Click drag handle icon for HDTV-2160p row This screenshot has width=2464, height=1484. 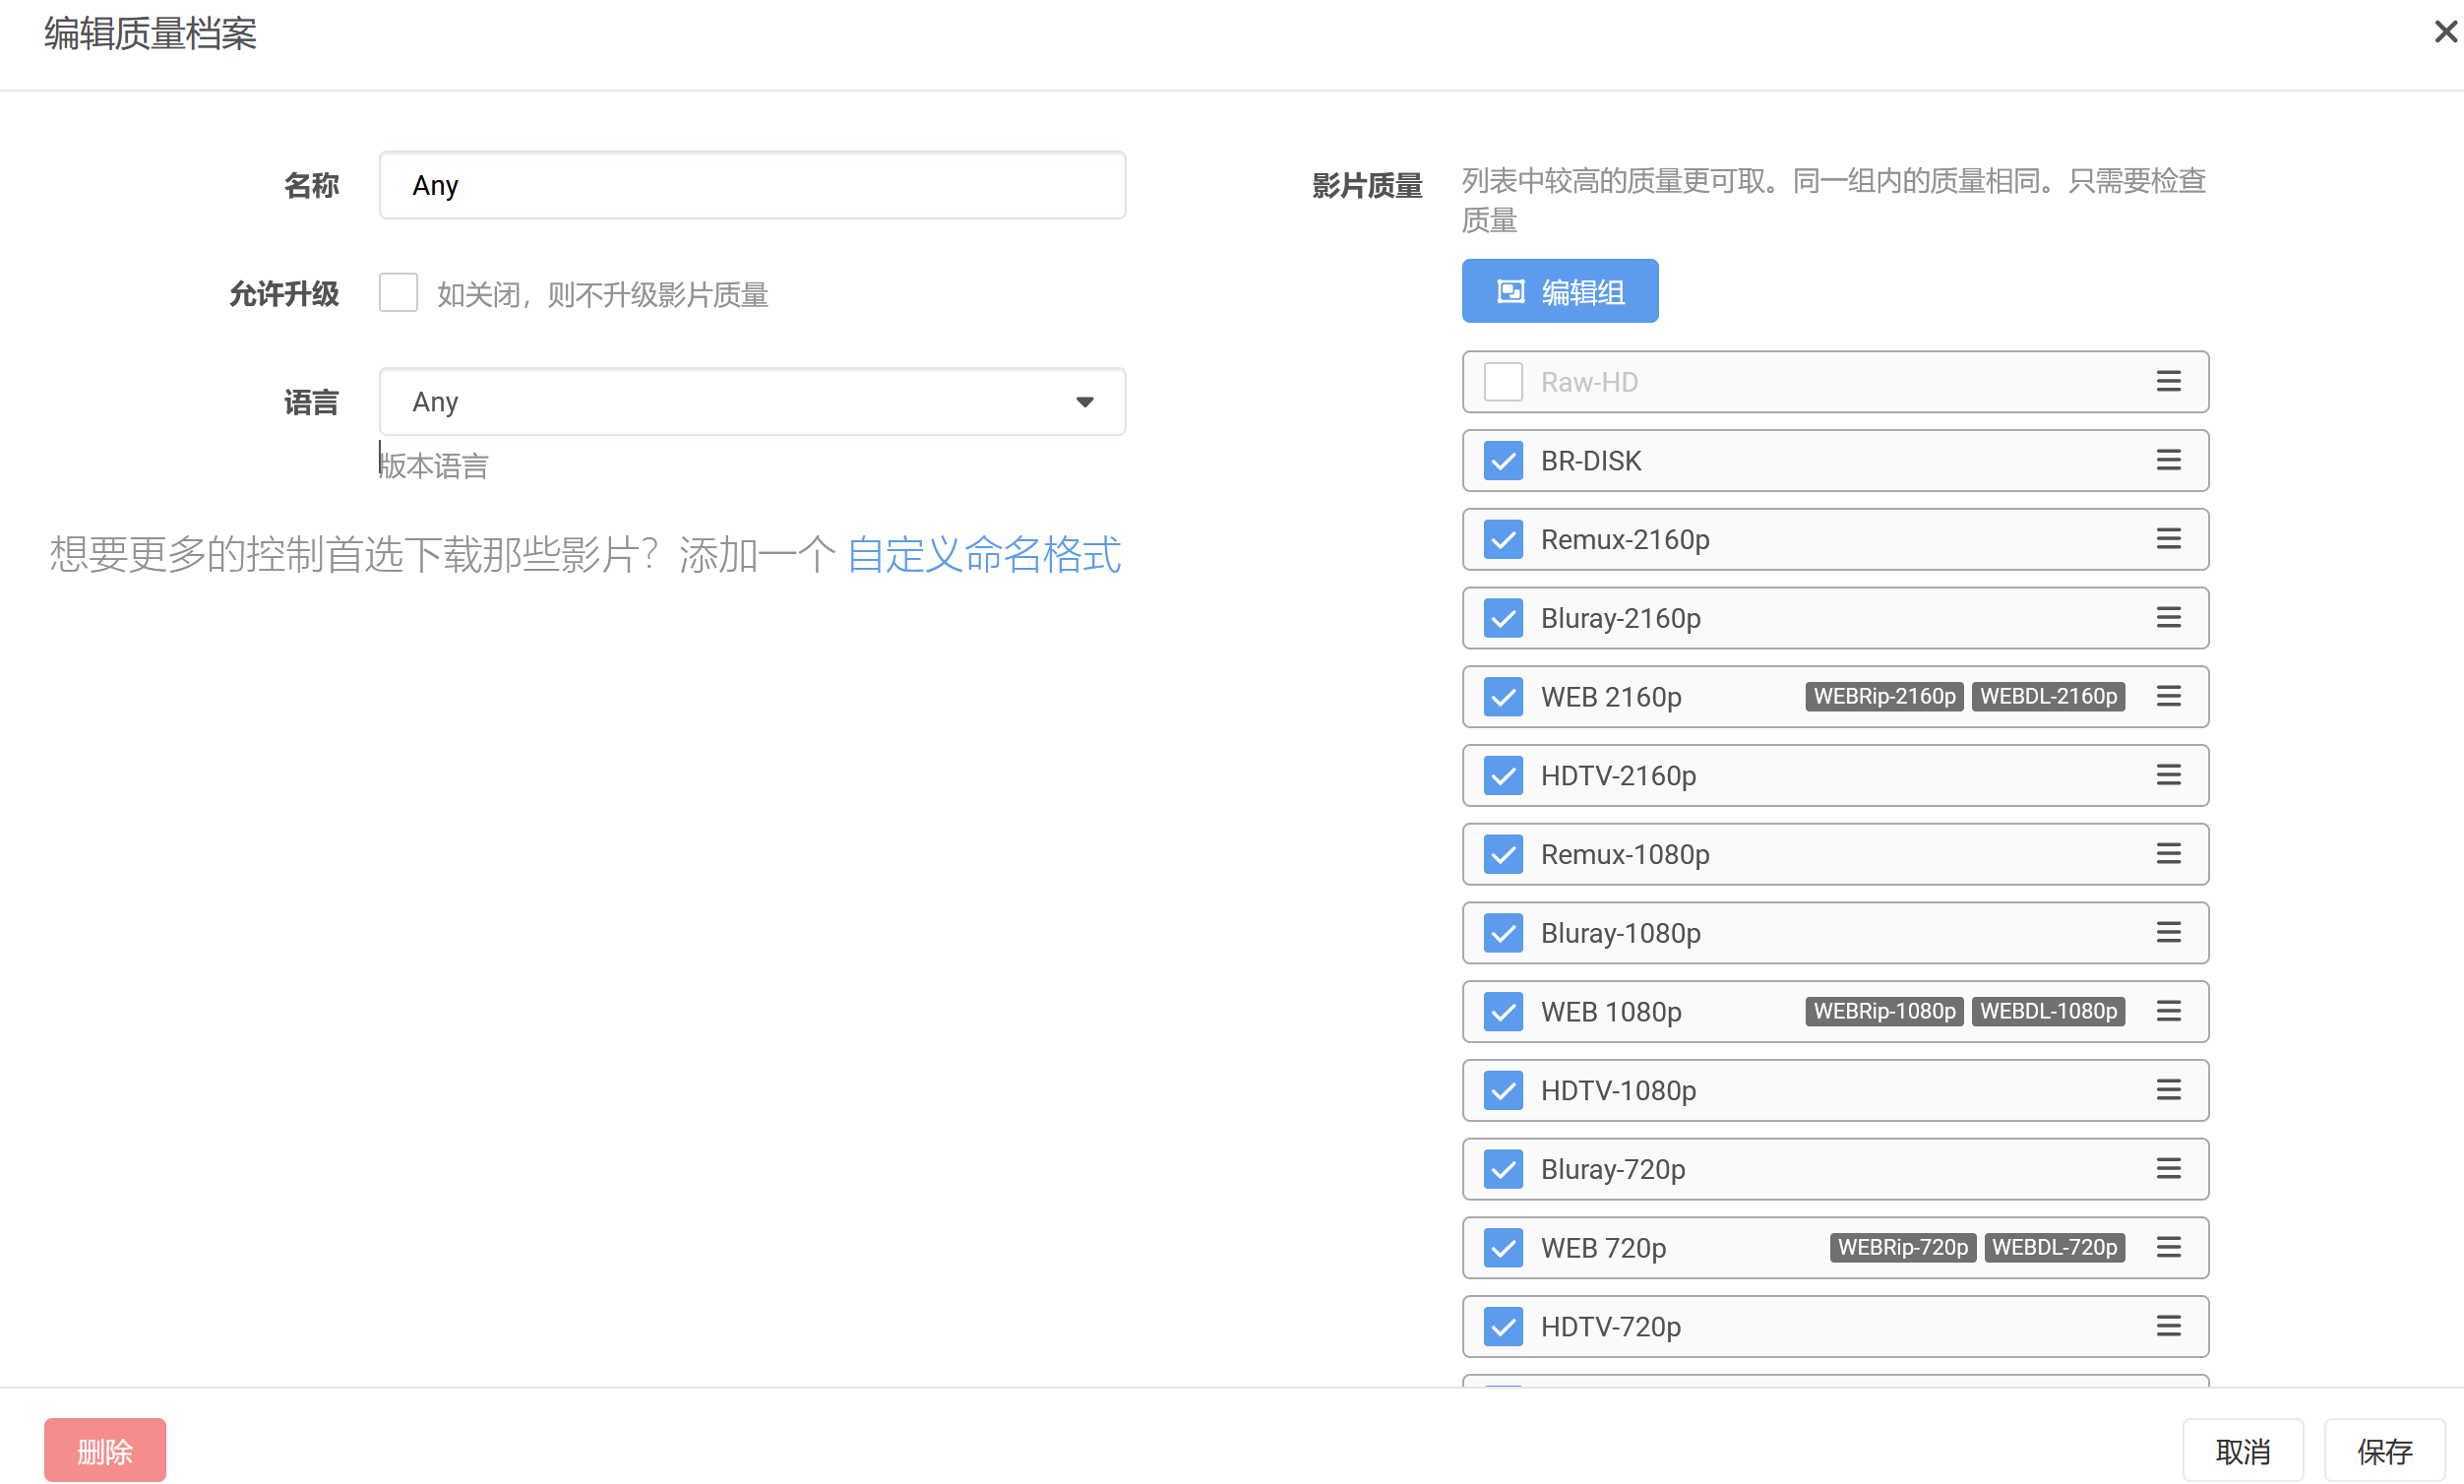click(2168, 775)
